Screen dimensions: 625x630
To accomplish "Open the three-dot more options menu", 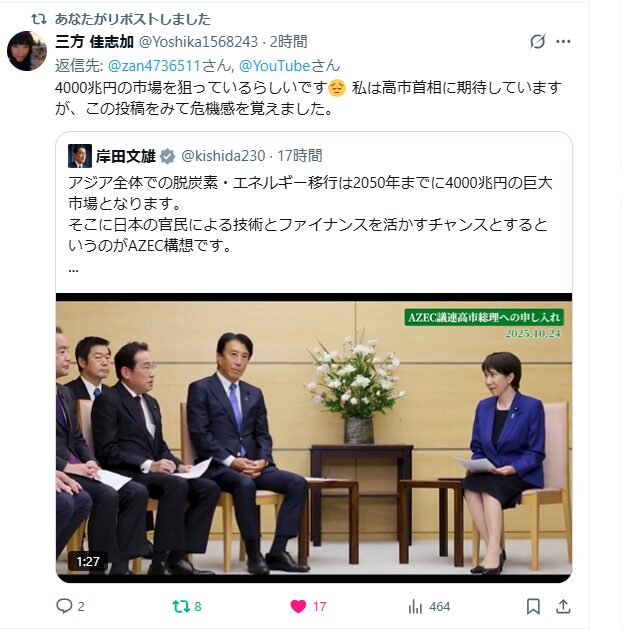I will (x=563, y=41).
